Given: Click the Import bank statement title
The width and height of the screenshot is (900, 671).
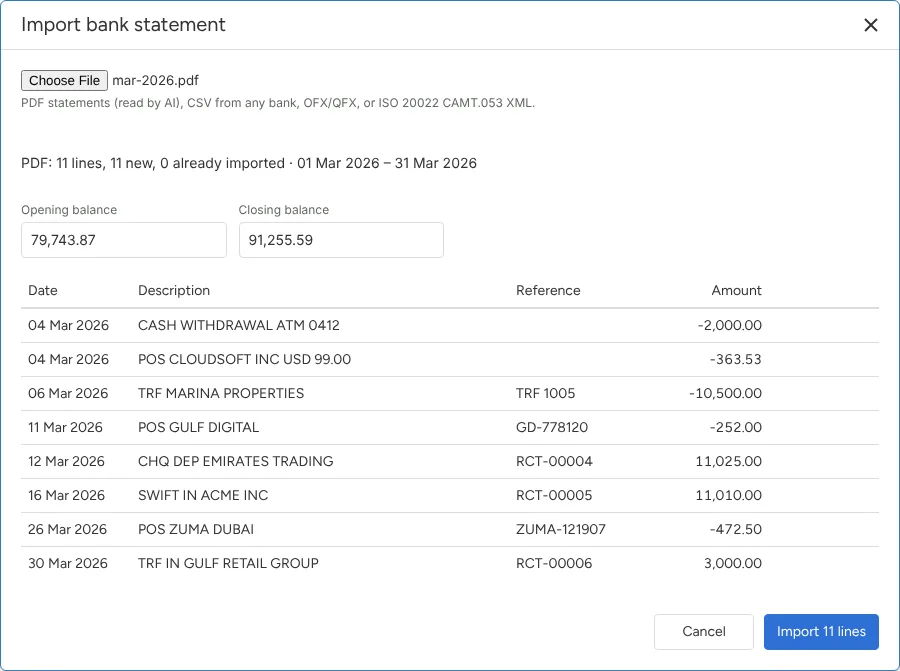Looking at the screenshot, I should tap(123, 25).
